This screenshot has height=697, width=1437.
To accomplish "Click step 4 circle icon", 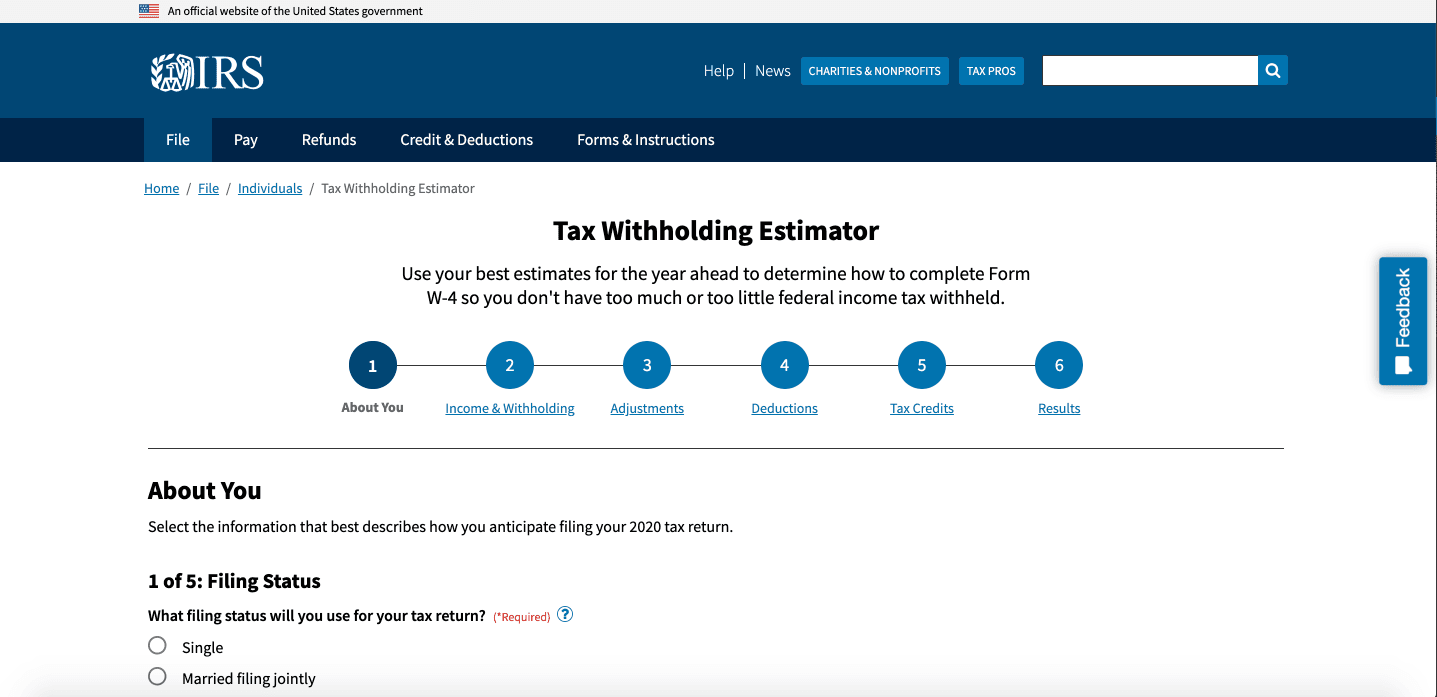I will point(784,366).
